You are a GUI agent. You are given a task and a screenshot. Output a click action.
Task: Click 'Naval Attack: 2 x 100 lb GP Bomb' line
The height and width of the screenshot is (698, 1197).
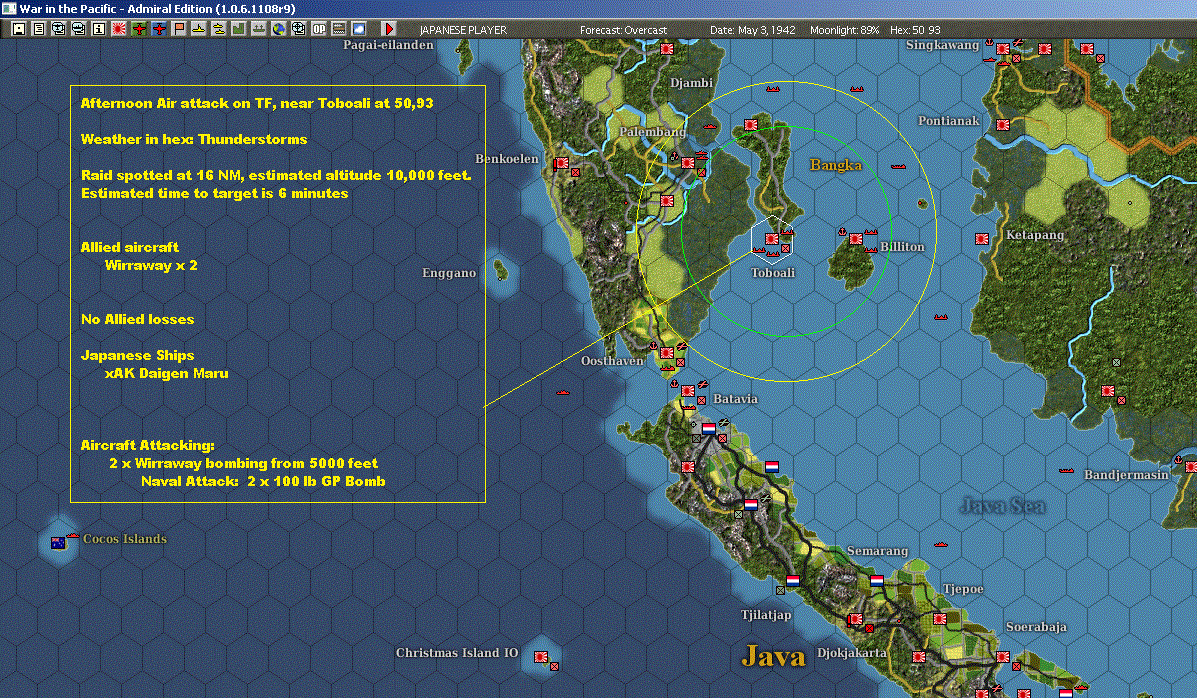pos(263,481)
